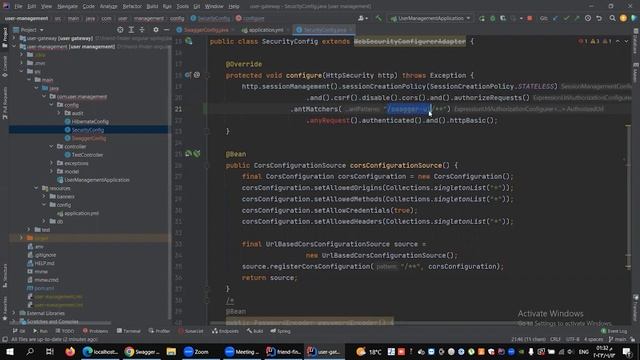
Task: Open the Refactor menu
Action: (x=132, y=7)
